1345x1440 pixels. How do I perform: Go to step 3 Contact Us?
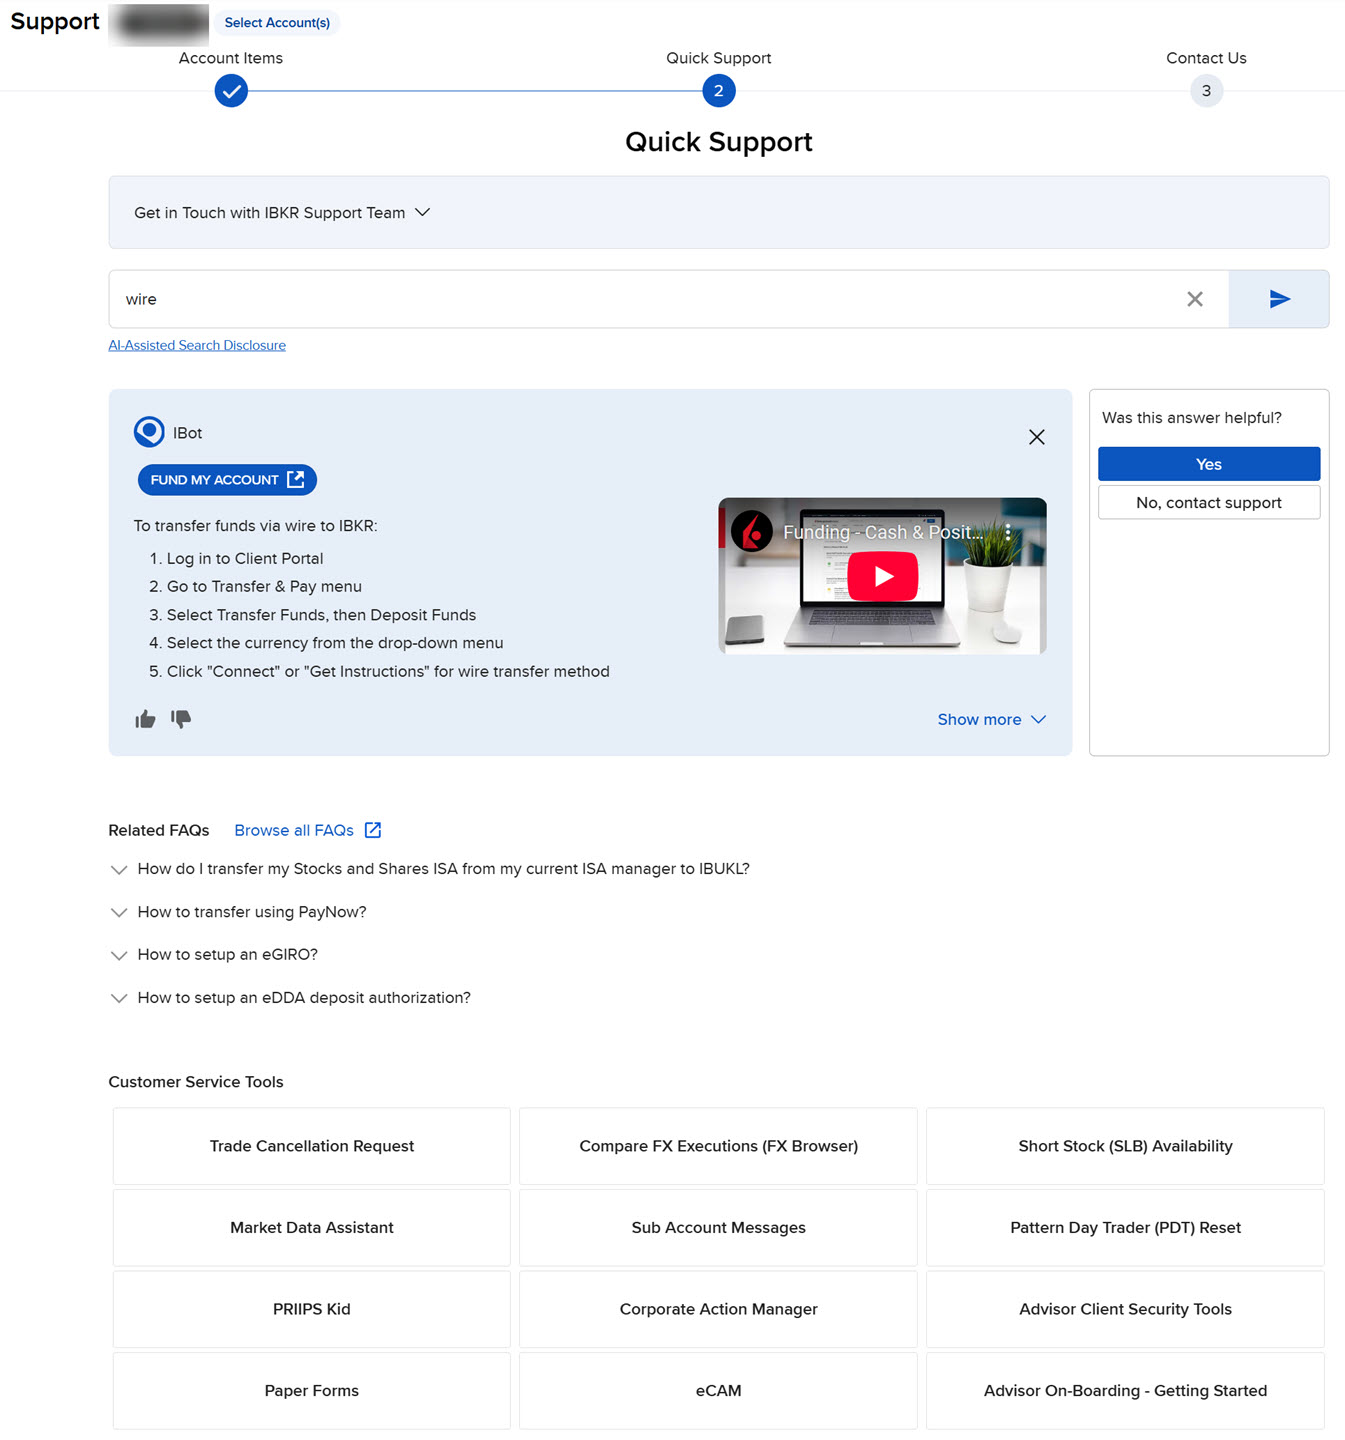1206,91
